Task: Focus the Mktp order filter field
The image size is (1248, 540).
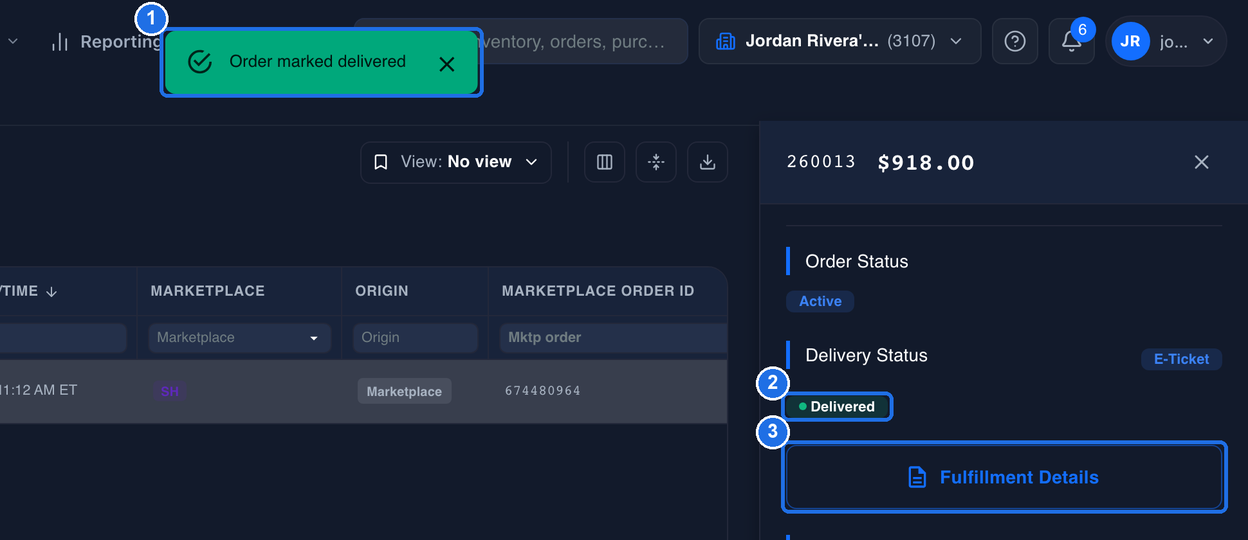Action: pyautogui.click(x=613, y=338)
